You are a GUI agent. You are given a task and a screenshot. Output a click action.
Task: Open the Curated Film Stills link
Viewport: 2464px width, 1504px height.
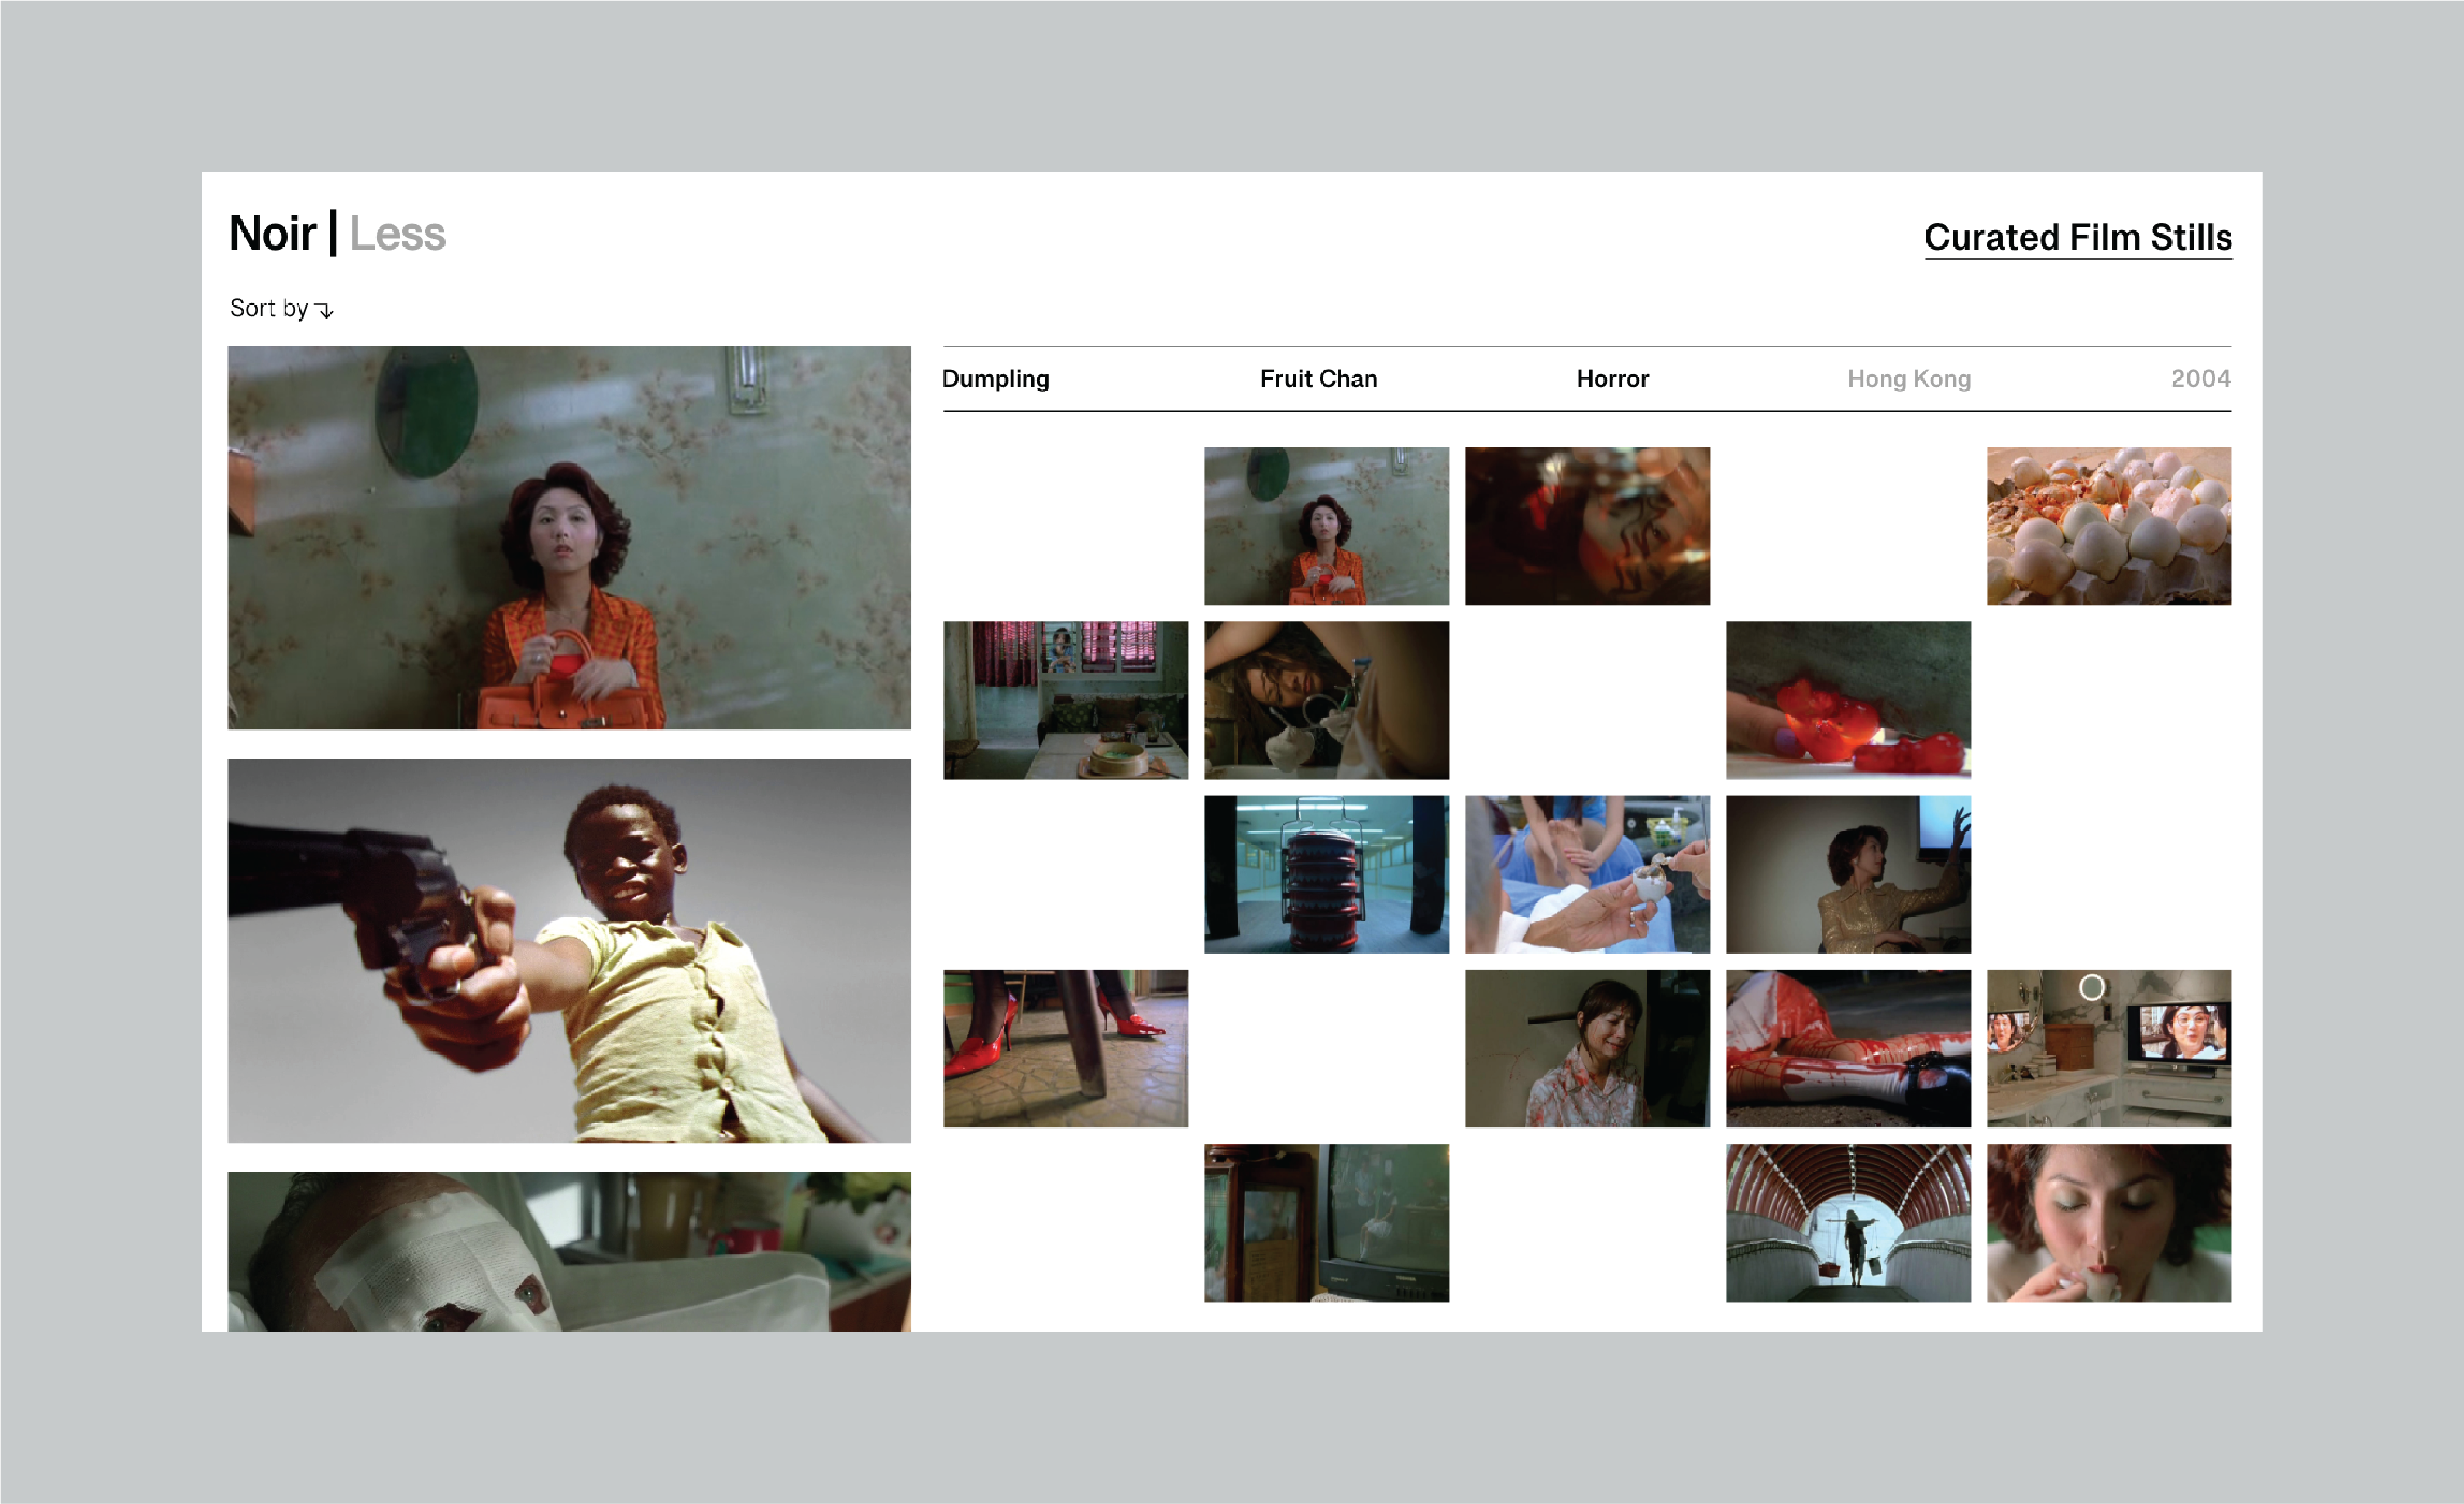(x=2078, y=238)
